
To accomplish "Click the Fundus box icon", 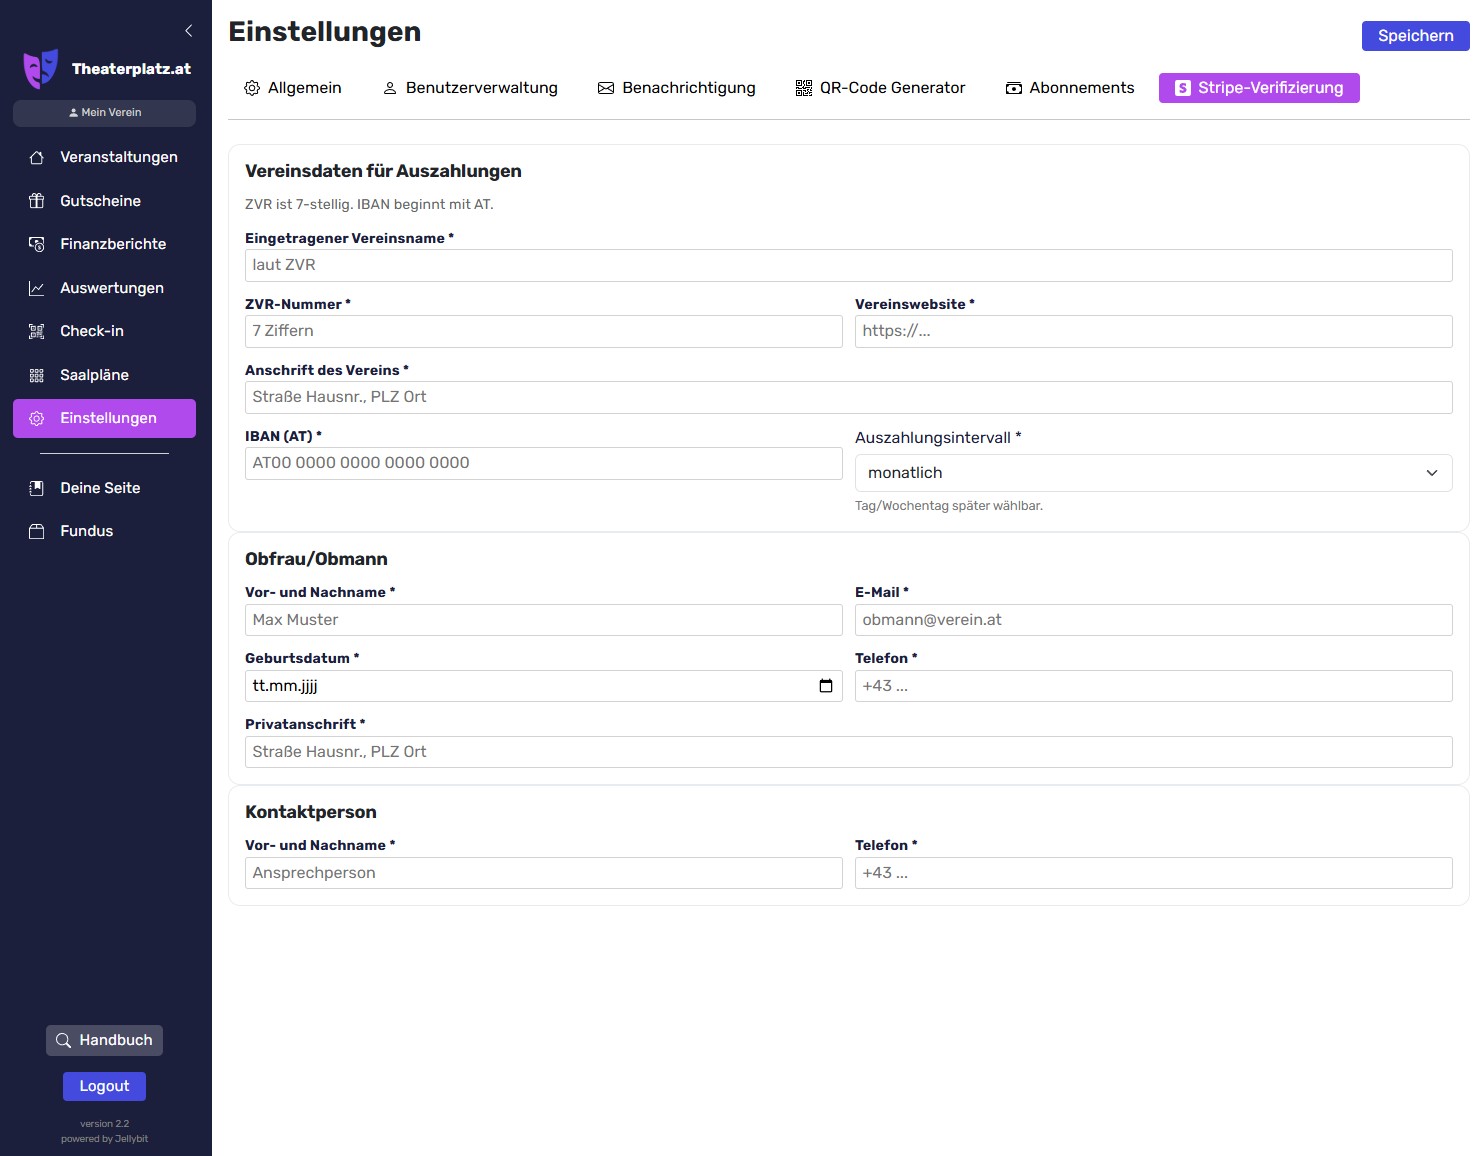I will pyautogui.click(x=37, y=531).
